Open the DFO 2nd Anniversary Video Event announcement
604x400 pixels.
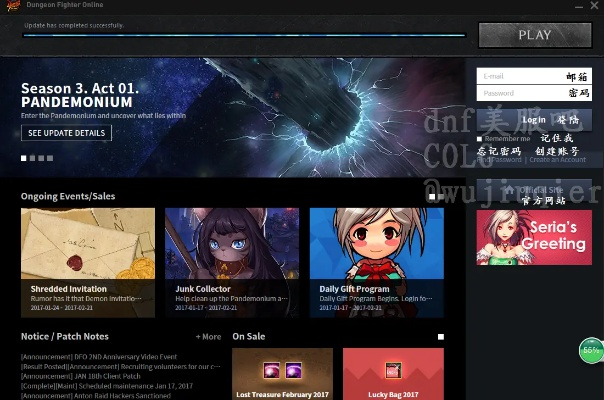coord(99,357)
